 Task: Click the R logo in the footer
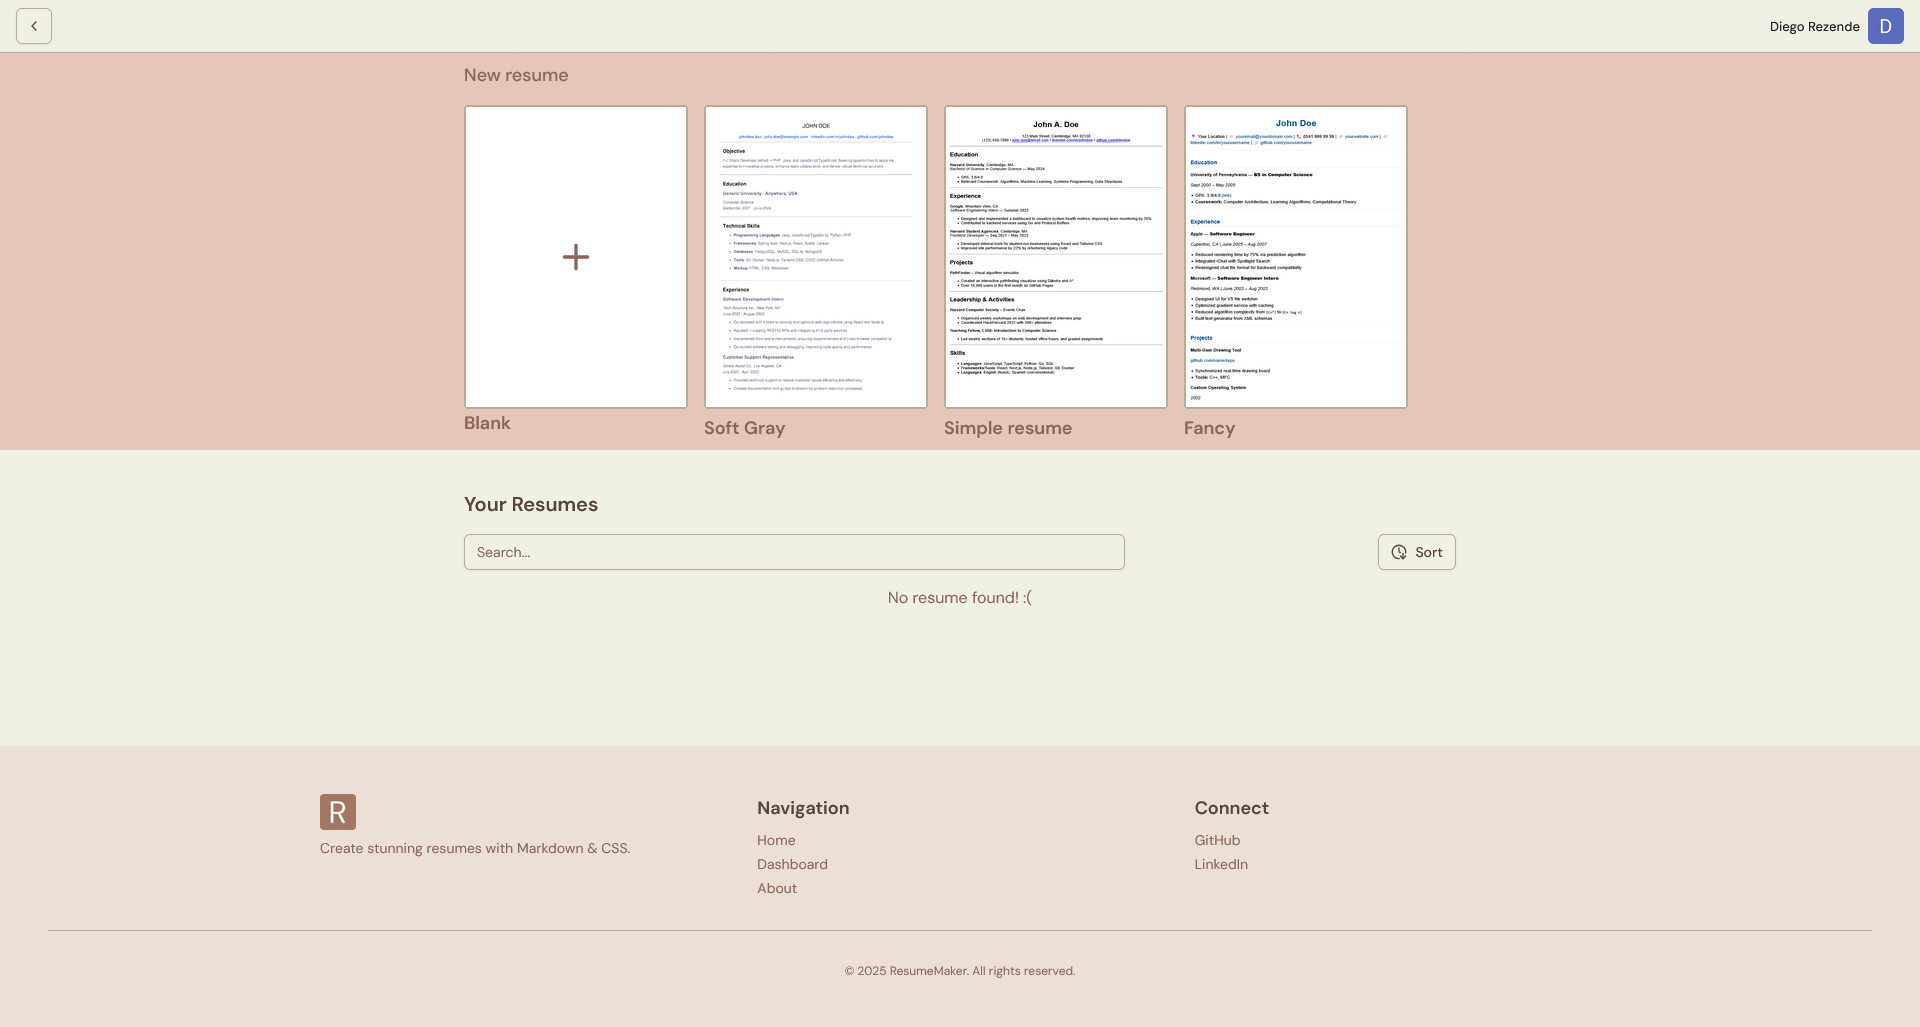pos(337,812)
